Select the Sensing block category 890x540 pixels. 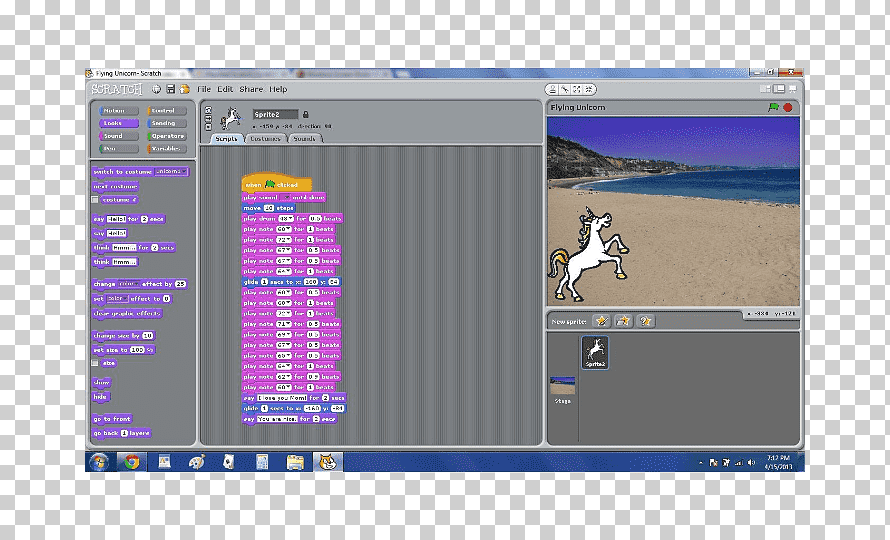click(167, 123)
